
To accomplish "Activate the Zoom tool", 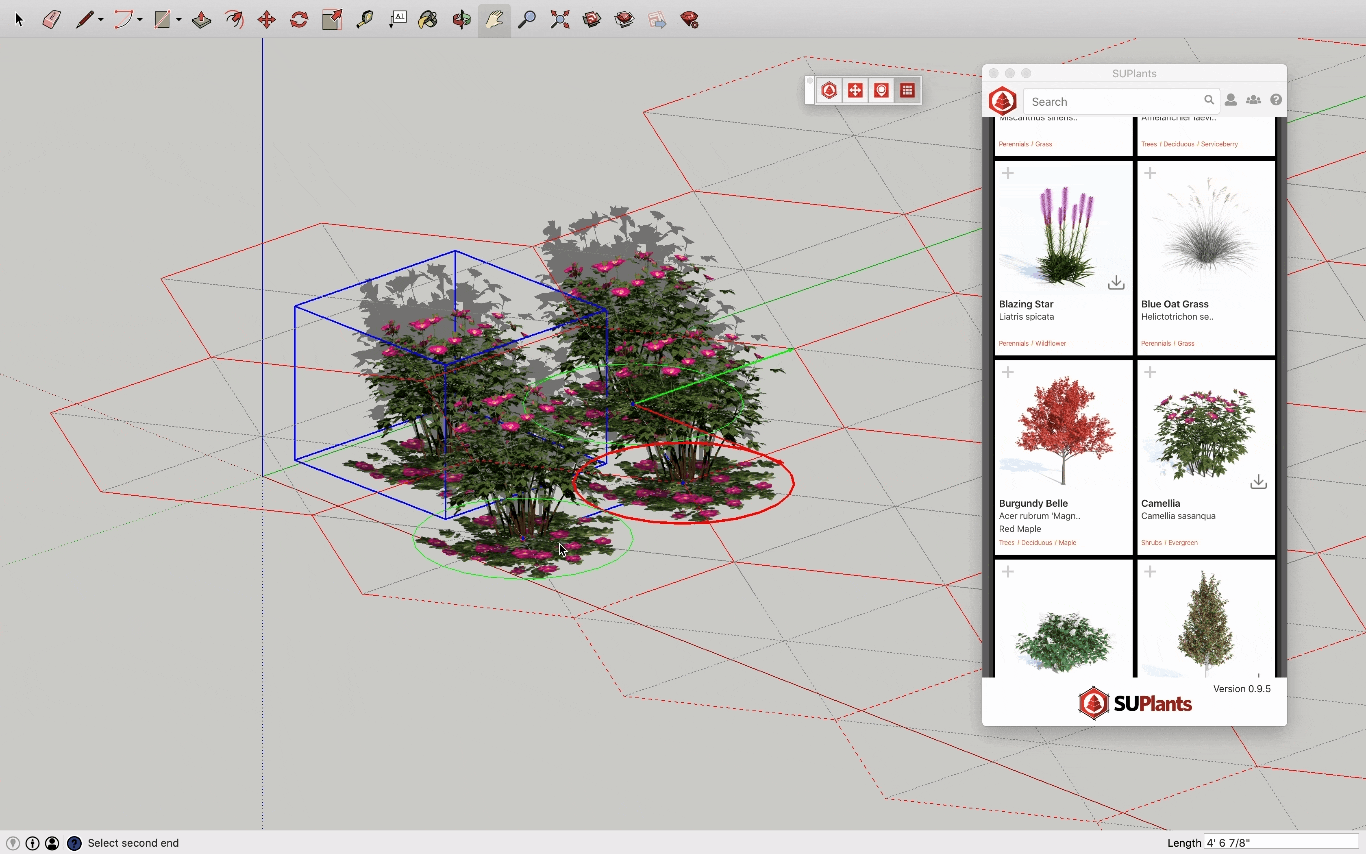I will 527,18.
